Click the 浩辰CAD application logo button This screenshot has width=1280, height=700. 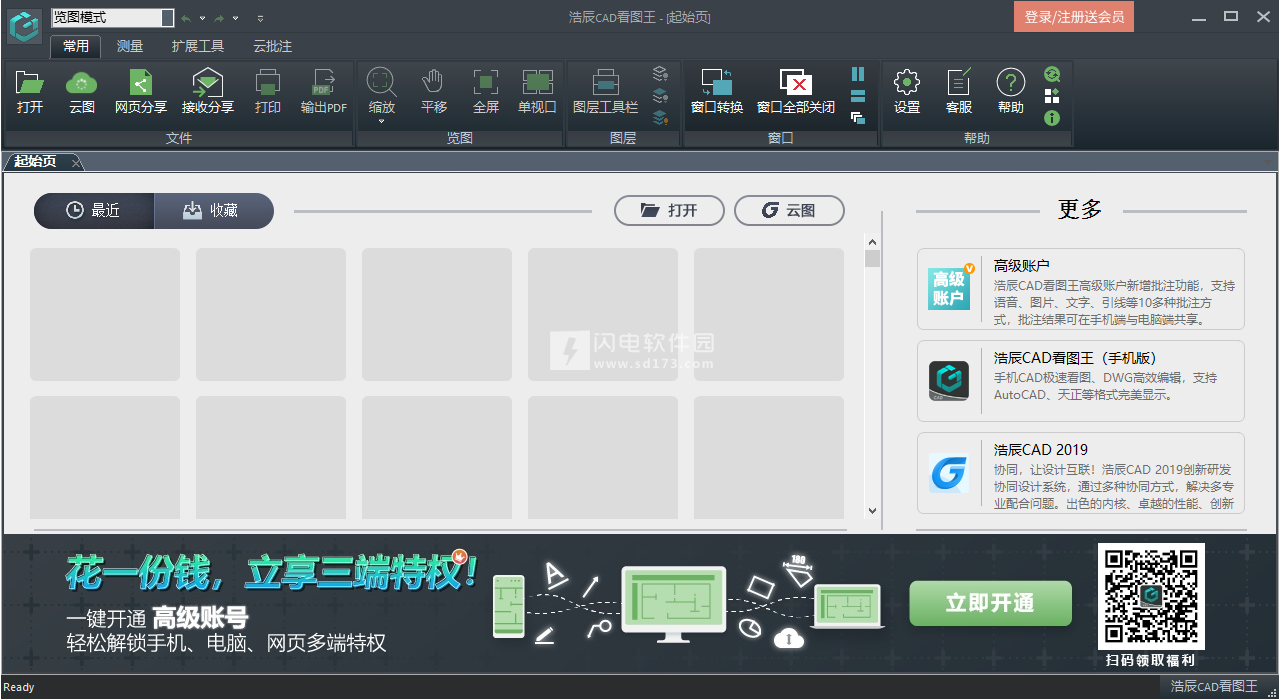(x=24, y=25)
